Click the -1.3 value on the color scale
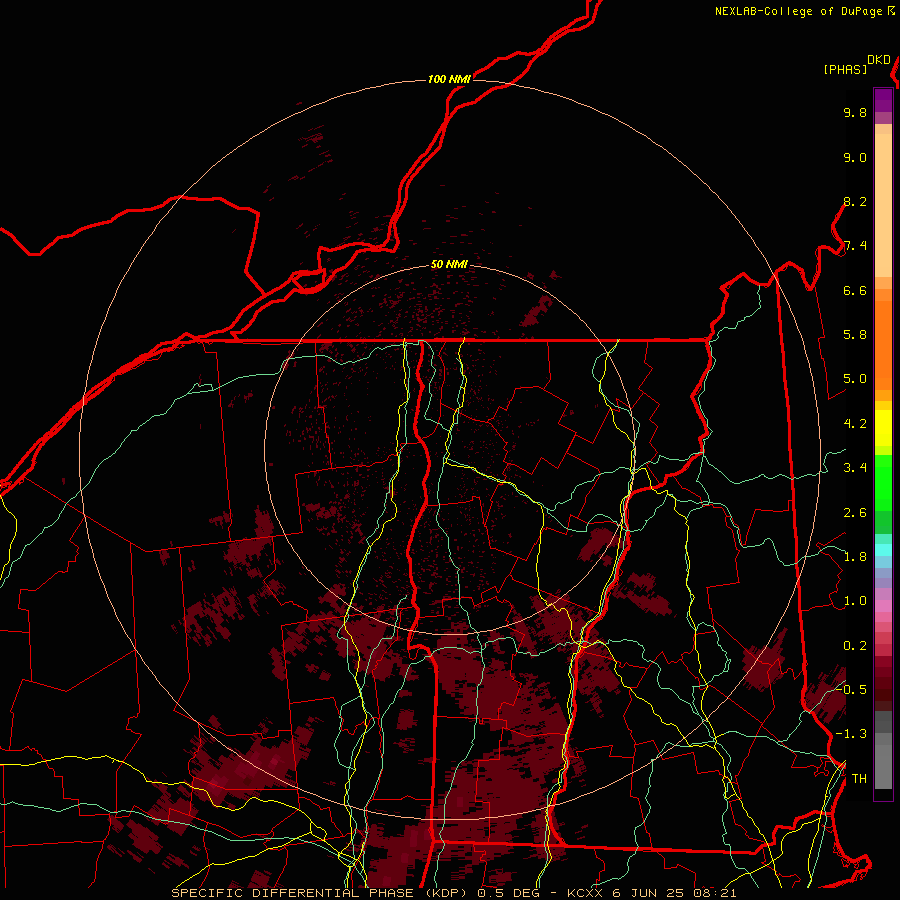This screenshot has height=900, width=900. [x=851, y=734]
